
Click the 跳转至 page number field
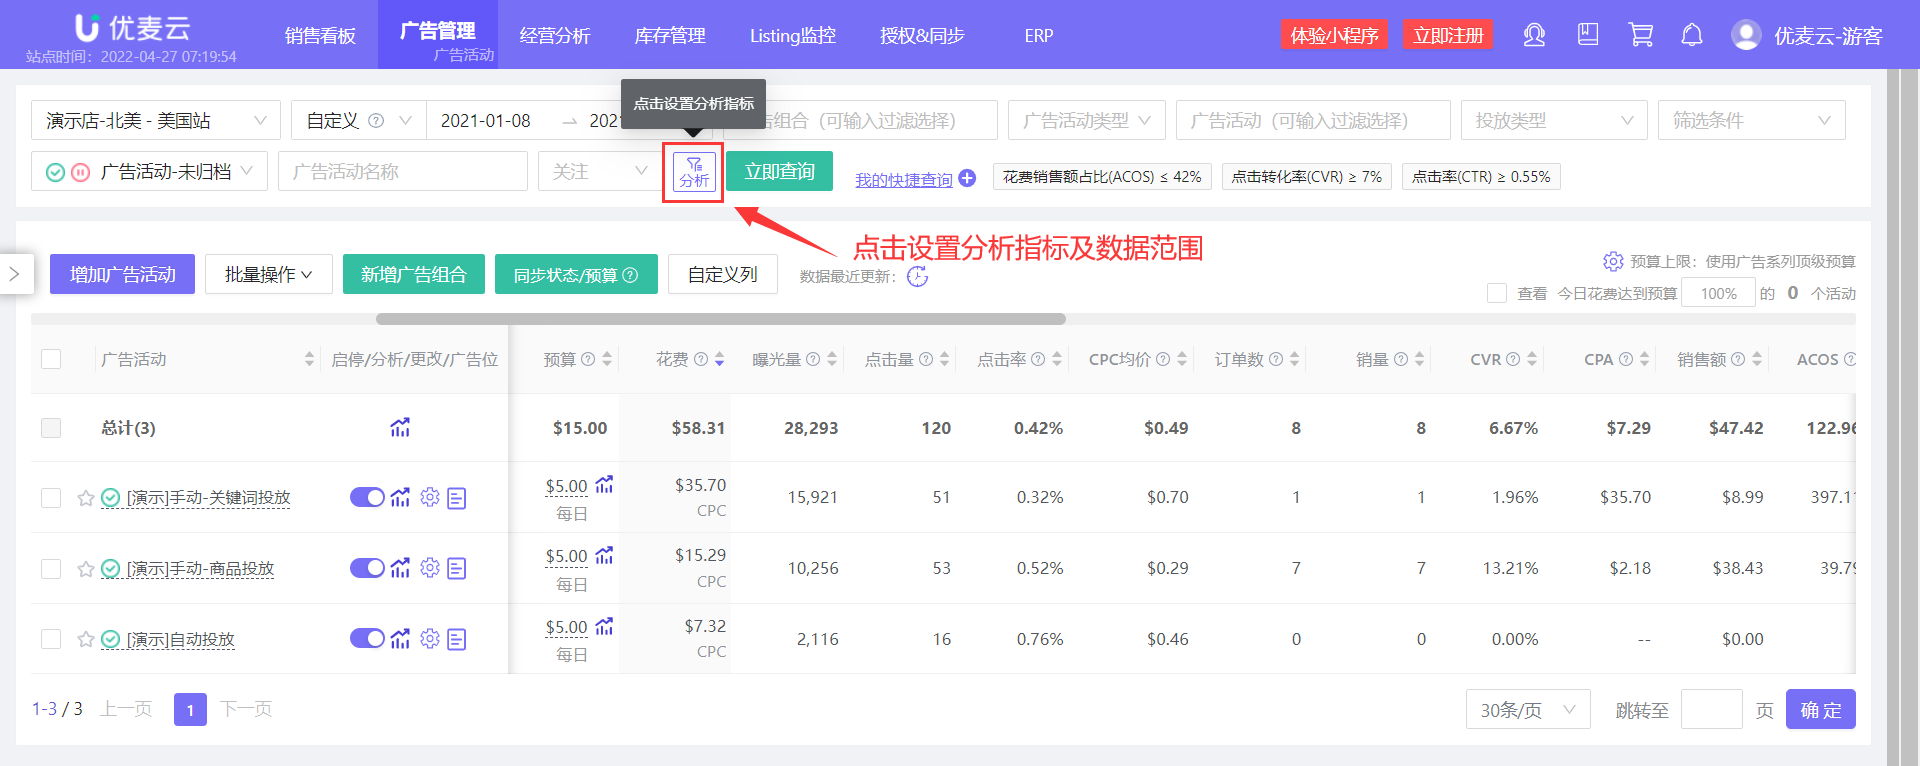coord(1712,709)
